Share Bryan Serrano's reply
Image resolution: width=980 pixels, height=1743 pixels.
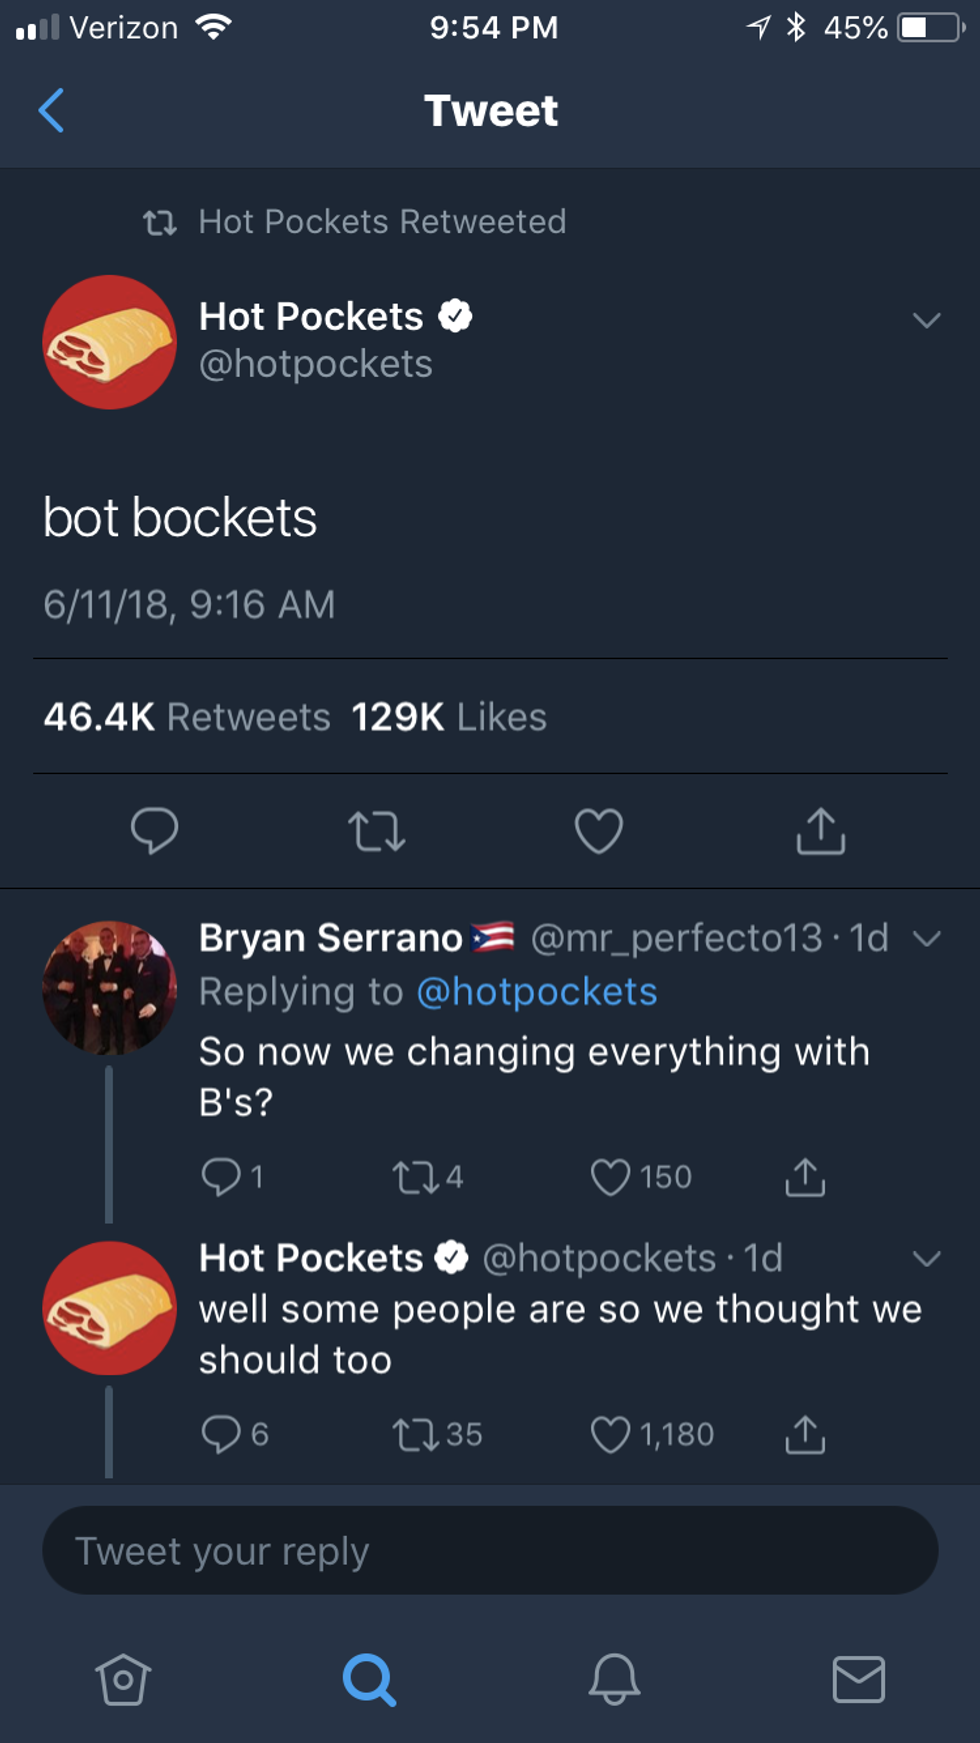click(805, 1177)
